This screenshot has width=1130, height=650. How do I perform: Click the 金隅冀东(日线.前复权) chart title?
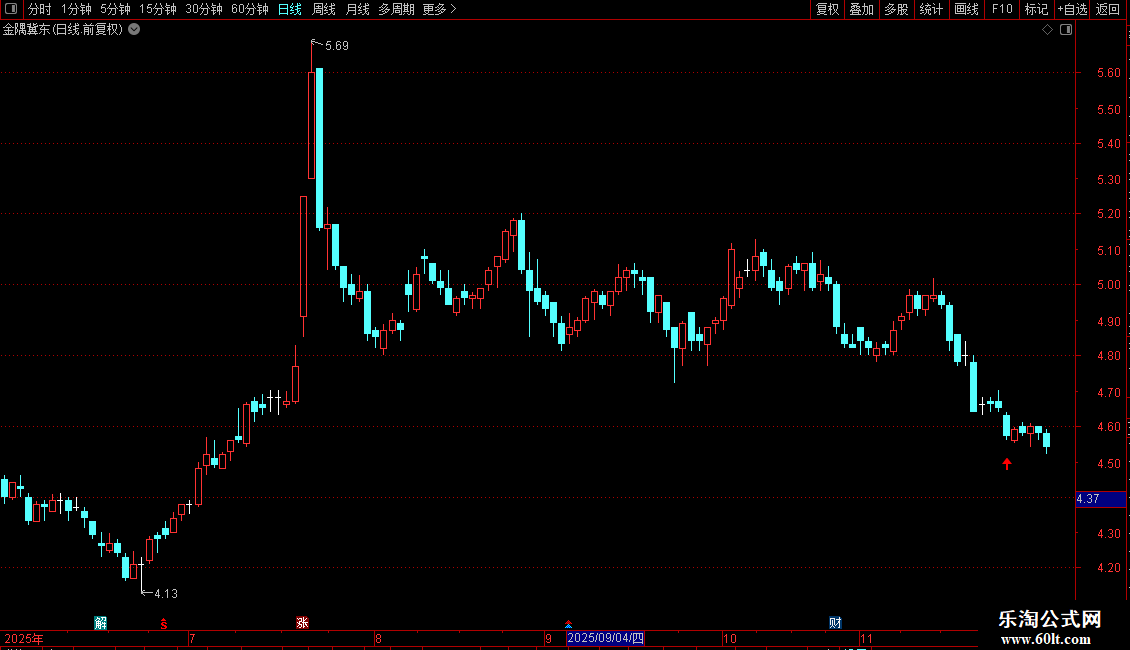tap(63, 30)
